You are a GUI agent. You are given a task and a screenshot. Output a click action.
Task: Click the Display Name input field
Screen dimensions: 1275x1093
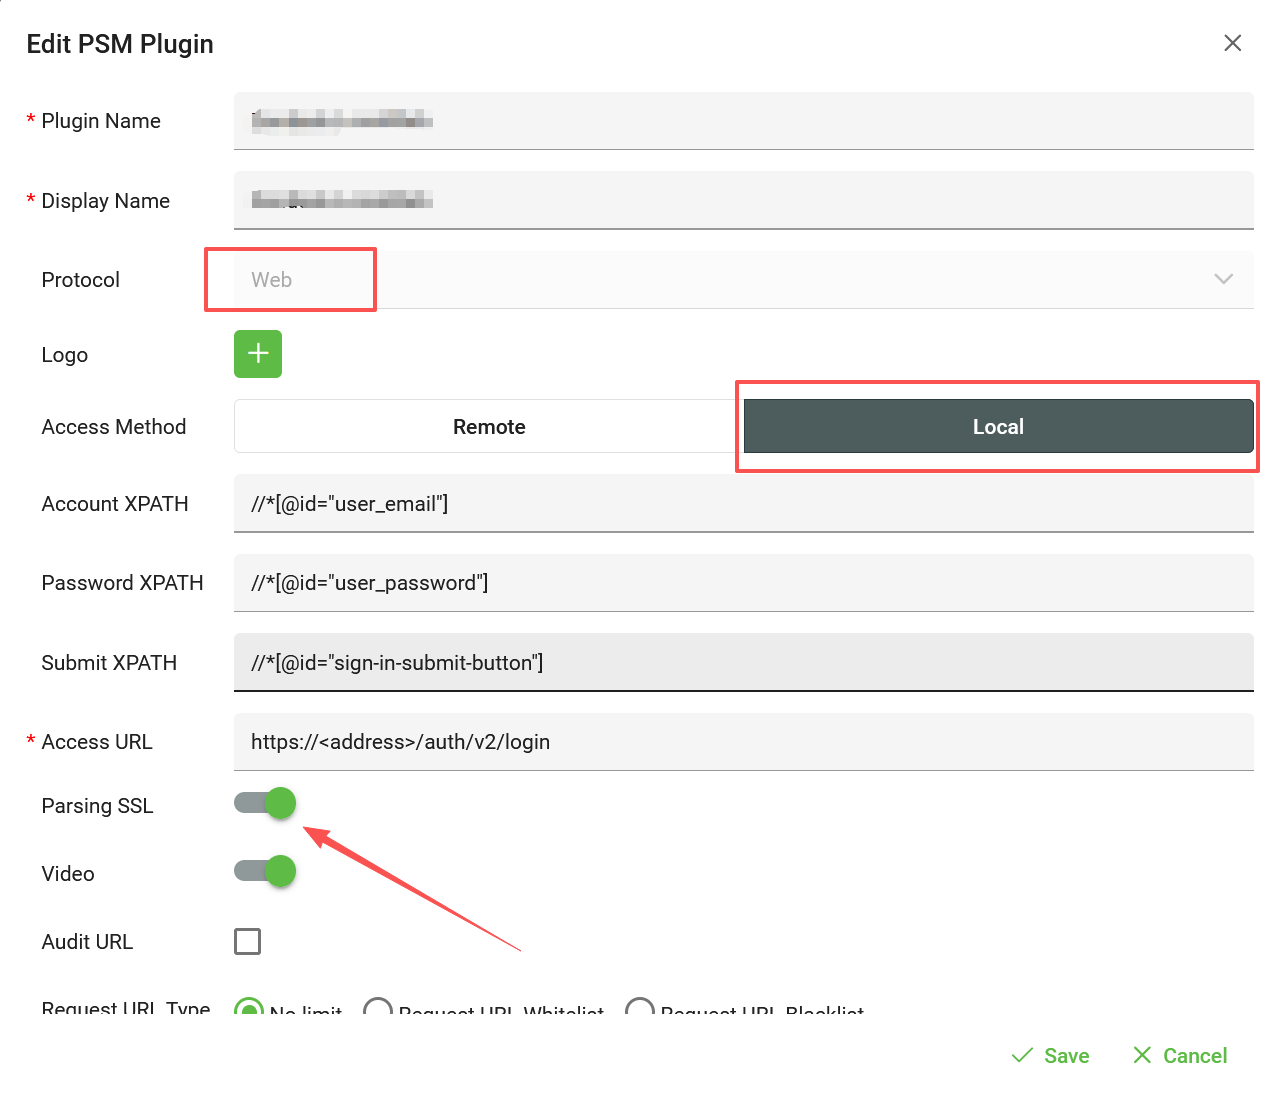pyautogui.click(x=743, y=200)
